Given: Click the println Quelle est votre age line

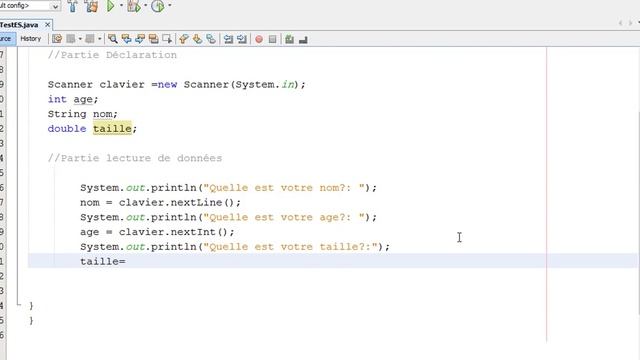Looking at the screenshot, I should [x=228, y=217].
